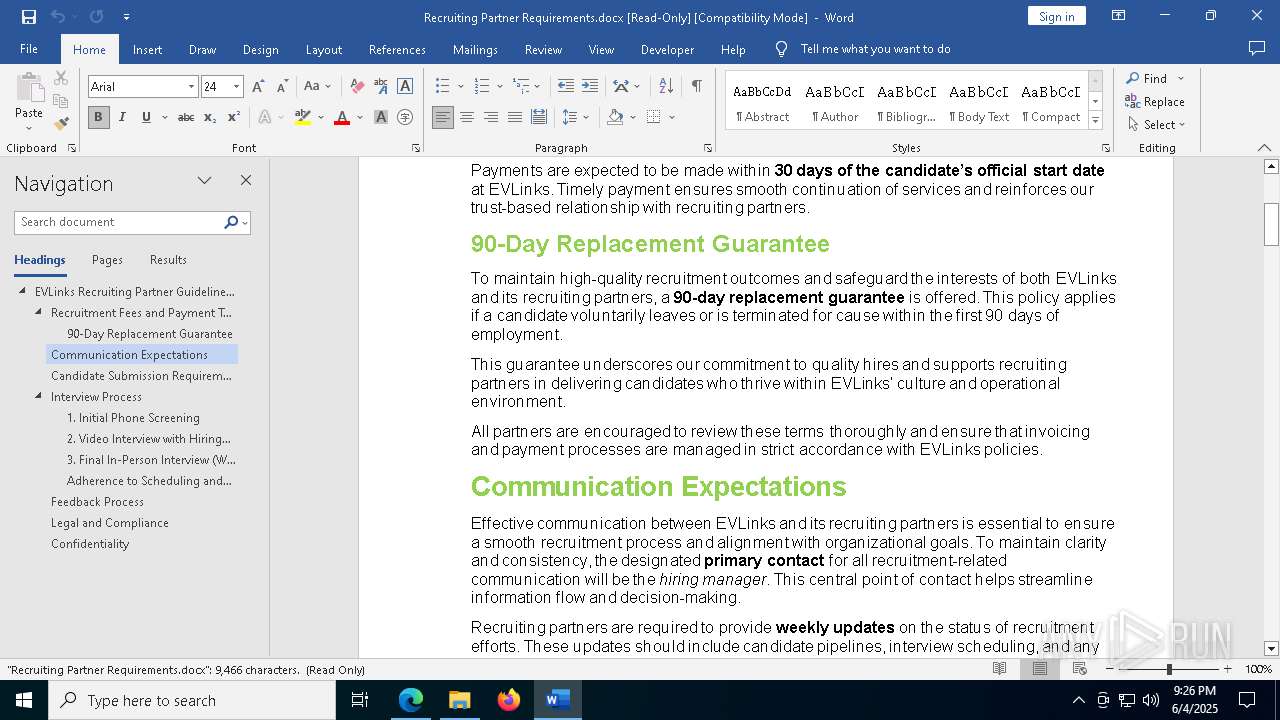Collapse Recruitment Fees heading in Navigation
Viewport: 1280px width, 720px height.
[x=39, y=313]
